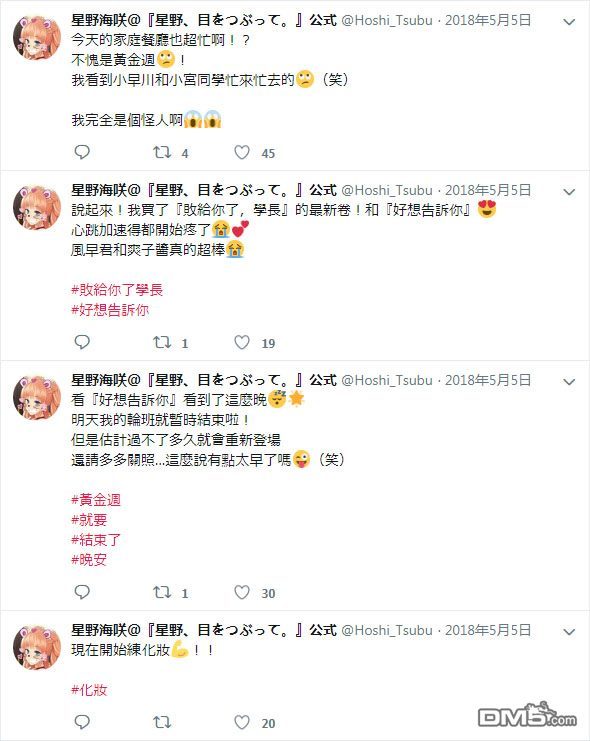
Task: Retweet the tweet with 30 likes
Action: 162,592
